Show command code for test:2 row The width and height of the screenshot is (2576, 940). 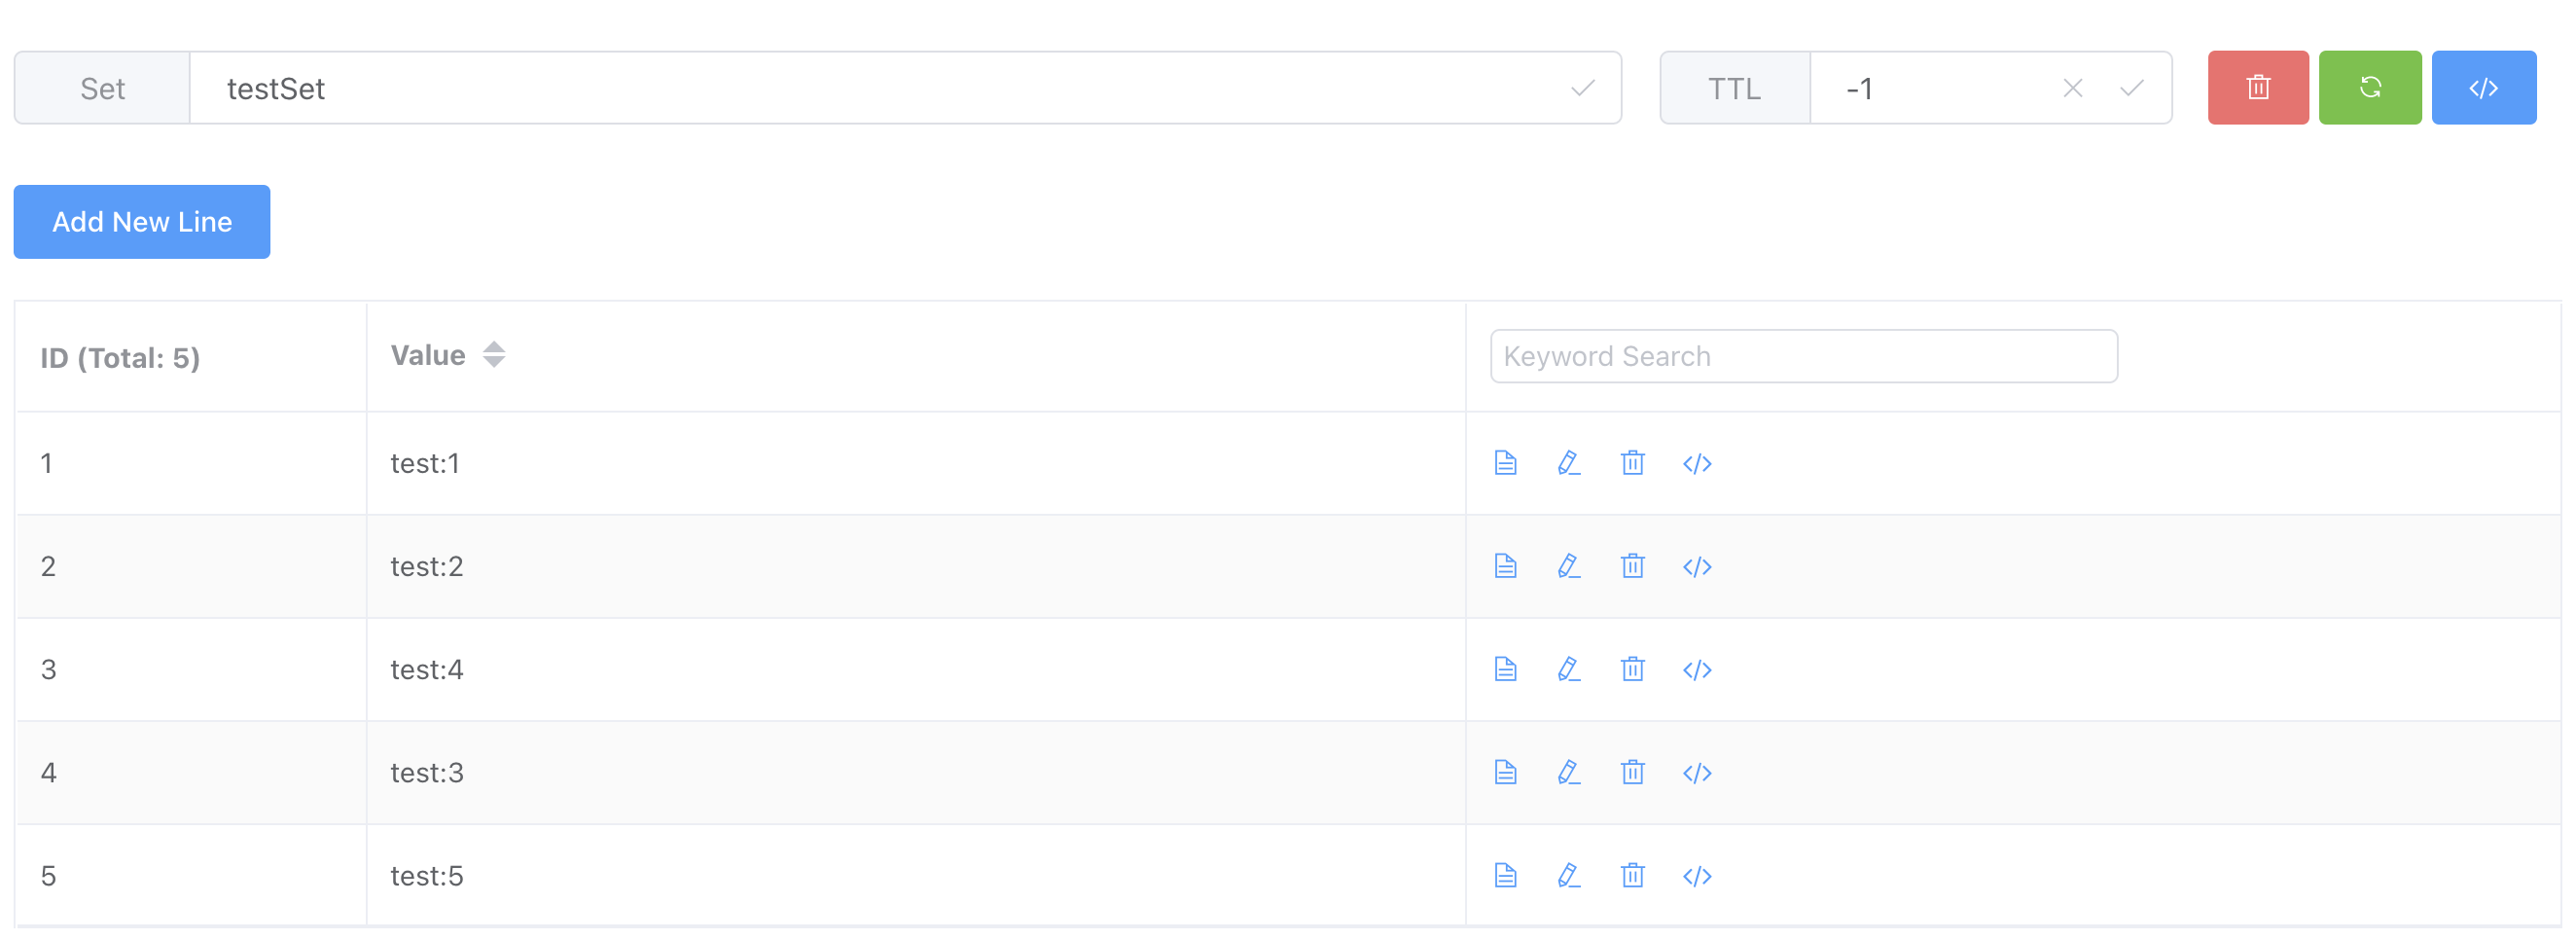(1697, 567)
